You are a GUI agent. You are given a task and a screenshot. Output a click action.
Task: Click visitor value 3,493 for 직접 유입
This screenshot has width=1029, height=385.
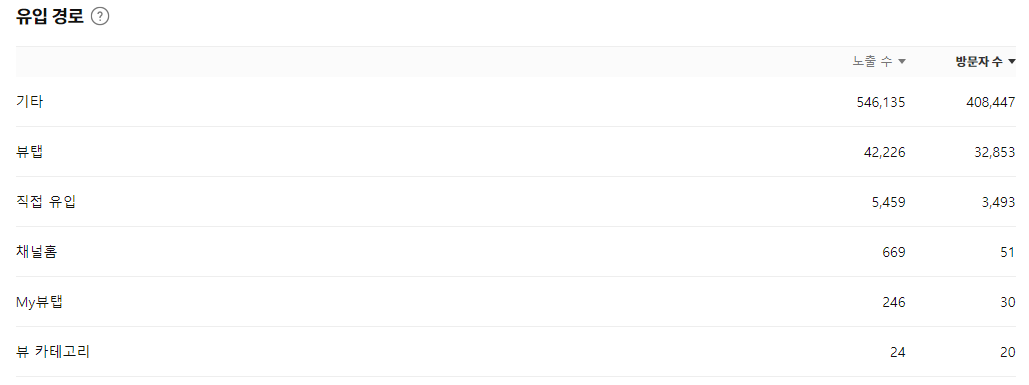pyautogui.click(x=998, y=202)
